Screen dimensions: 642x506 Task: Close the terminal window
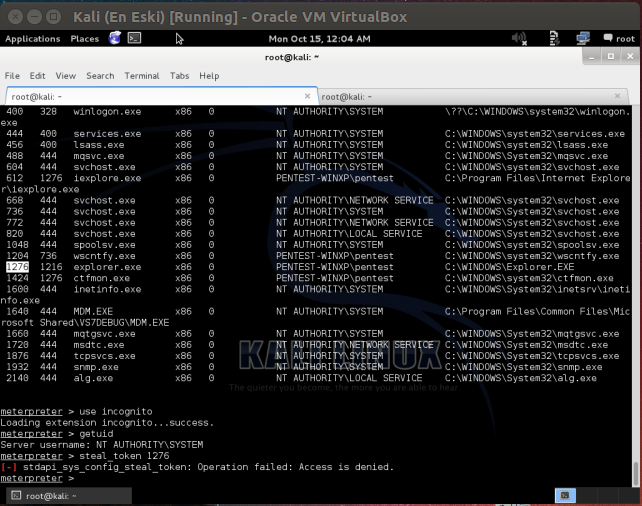coord(631,56)
